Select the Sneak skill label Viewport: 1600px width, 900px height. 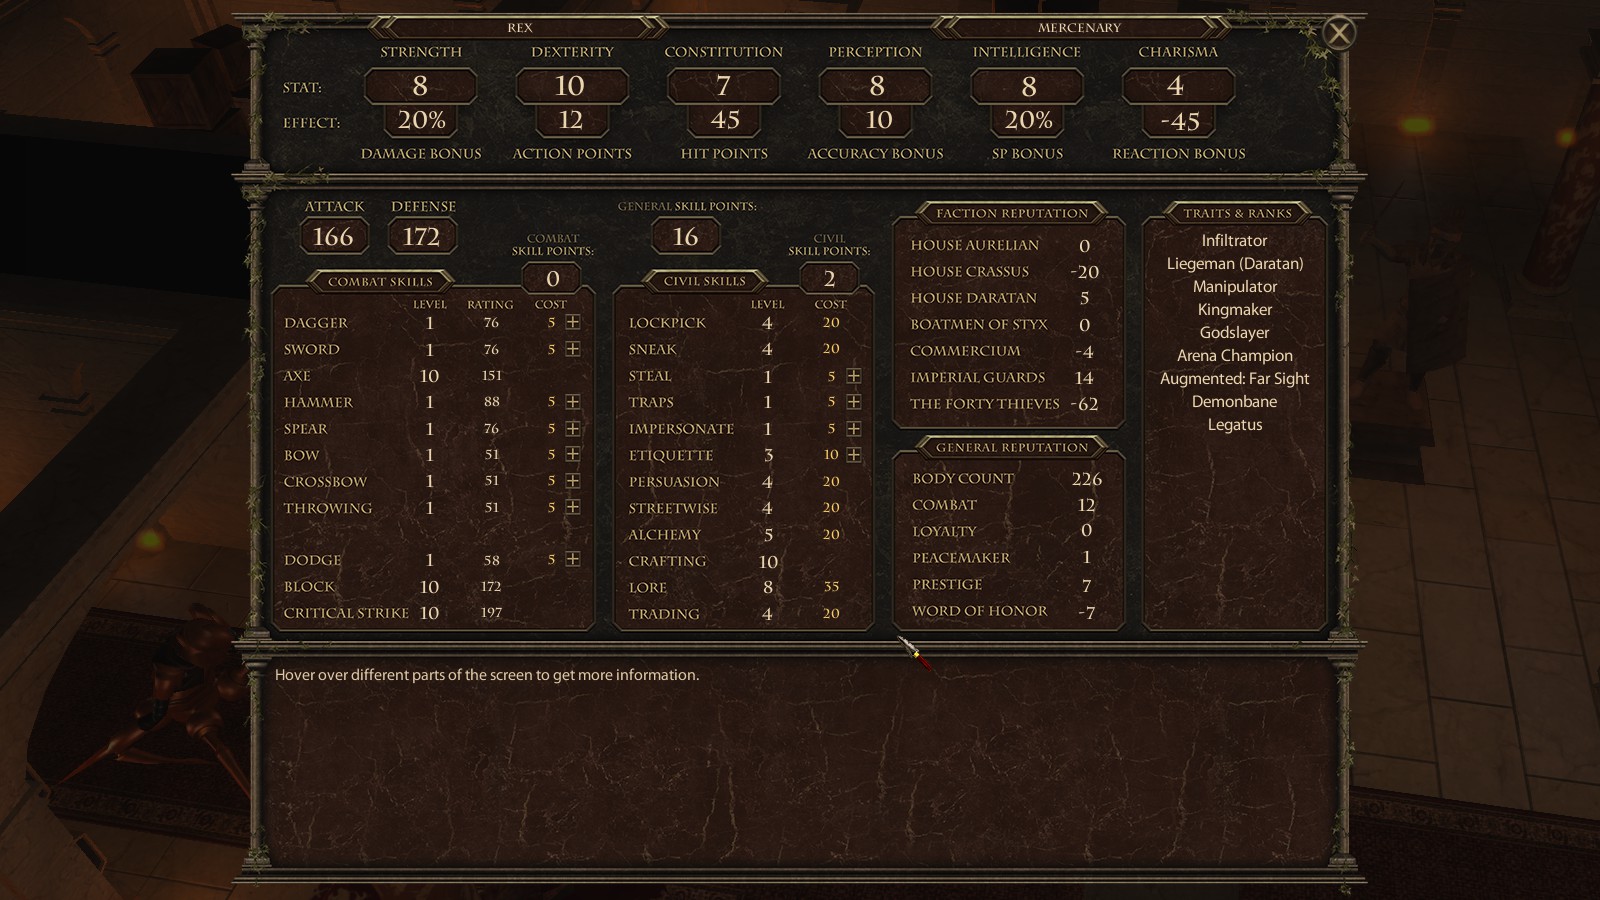click(x=653, y=349)
